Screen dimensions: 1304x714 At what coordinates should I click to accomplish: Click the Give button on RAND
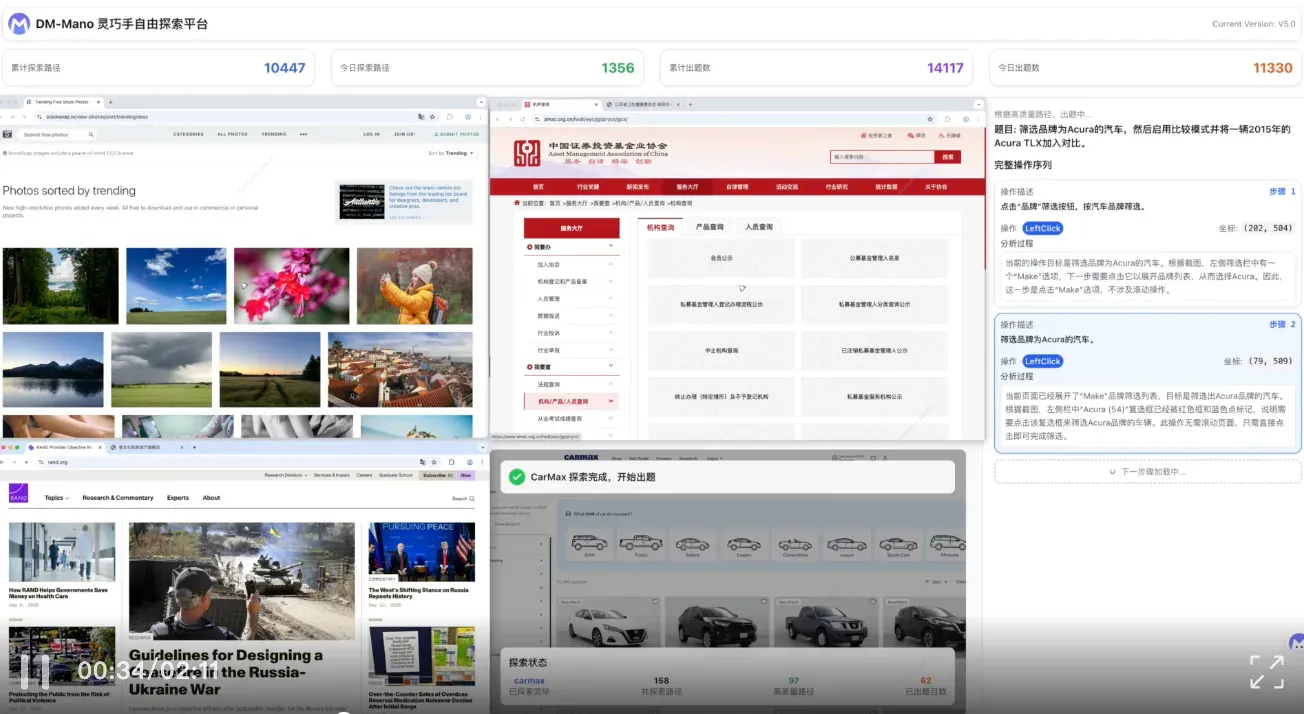(465, 475)
